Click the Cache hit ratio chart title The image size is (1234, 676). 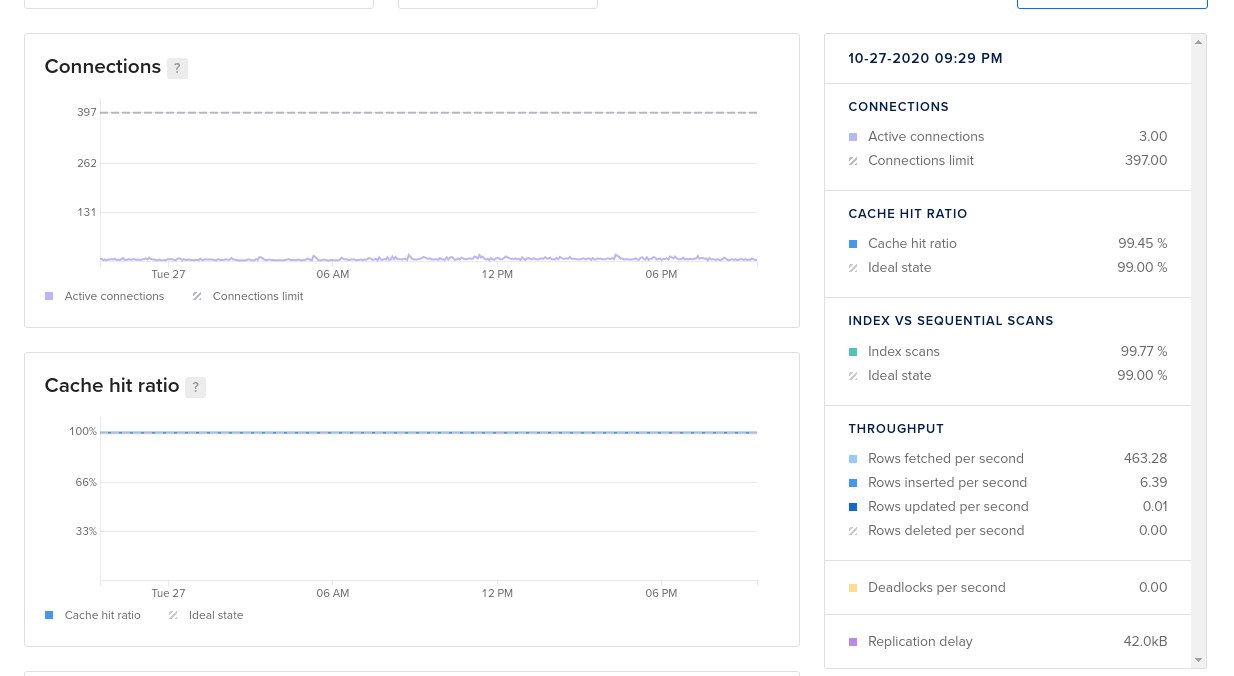click(x=112, y=386)
